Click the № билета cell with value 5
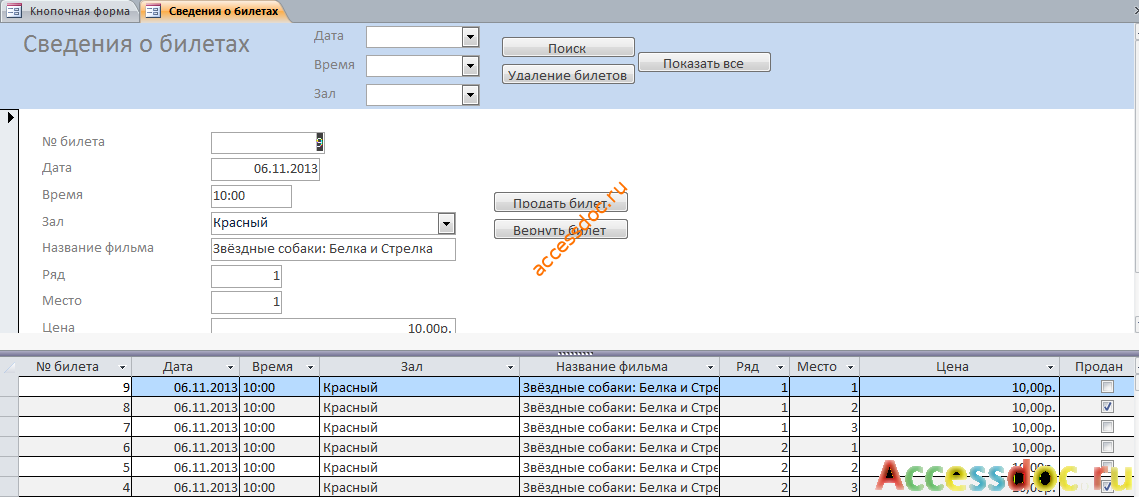The height and width of the screenshot is (497, 1139). coord(75,467)
